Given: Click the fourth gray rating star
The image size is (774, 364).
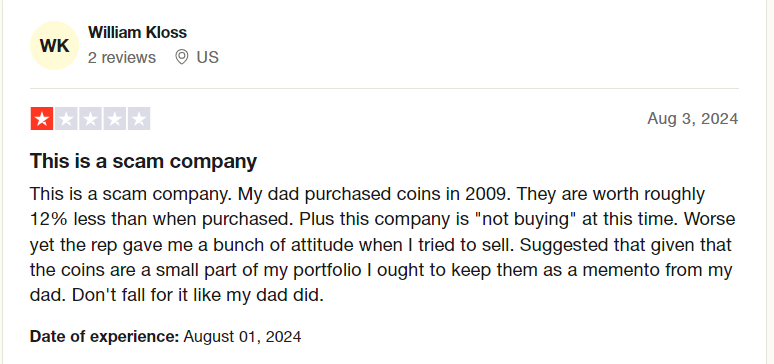Looking at the screenshot, I should pyautogui.click(x=115, y=119).
